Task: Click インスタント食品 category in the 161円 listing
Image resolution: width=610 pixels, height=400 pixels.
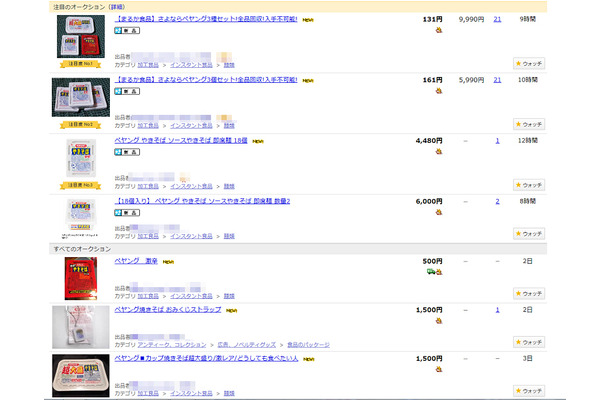Action: pyautogui.click(x=191, y=126)
